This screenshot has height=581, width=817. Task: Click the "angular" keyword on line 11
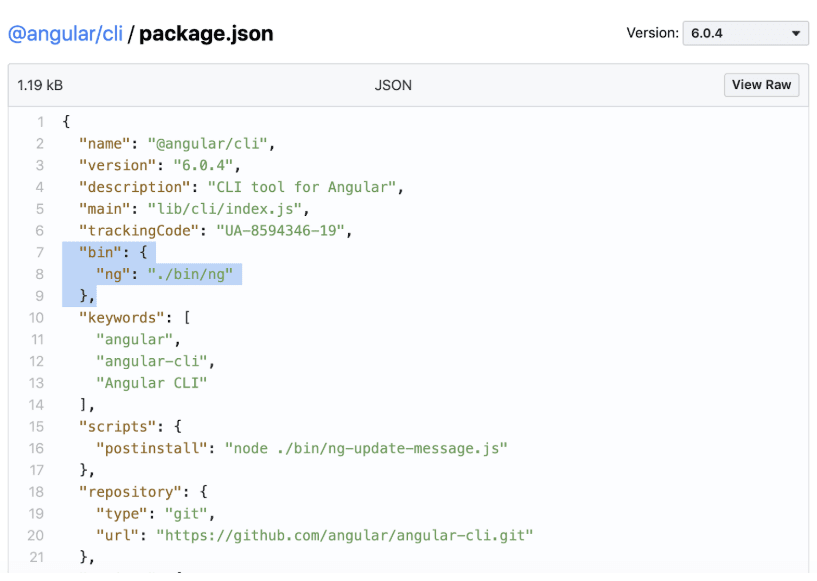[x=134, y=340]
